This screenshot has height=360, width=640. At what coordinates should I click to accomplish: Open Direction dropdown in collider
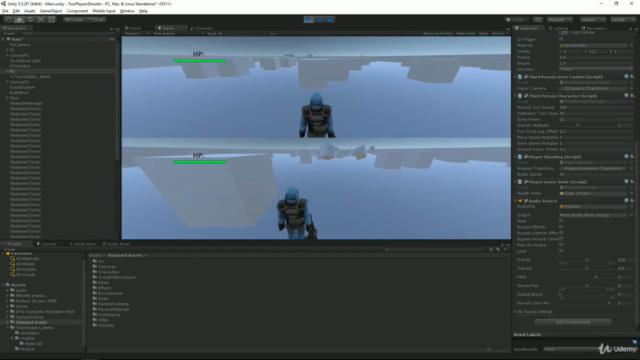point(596,69)
